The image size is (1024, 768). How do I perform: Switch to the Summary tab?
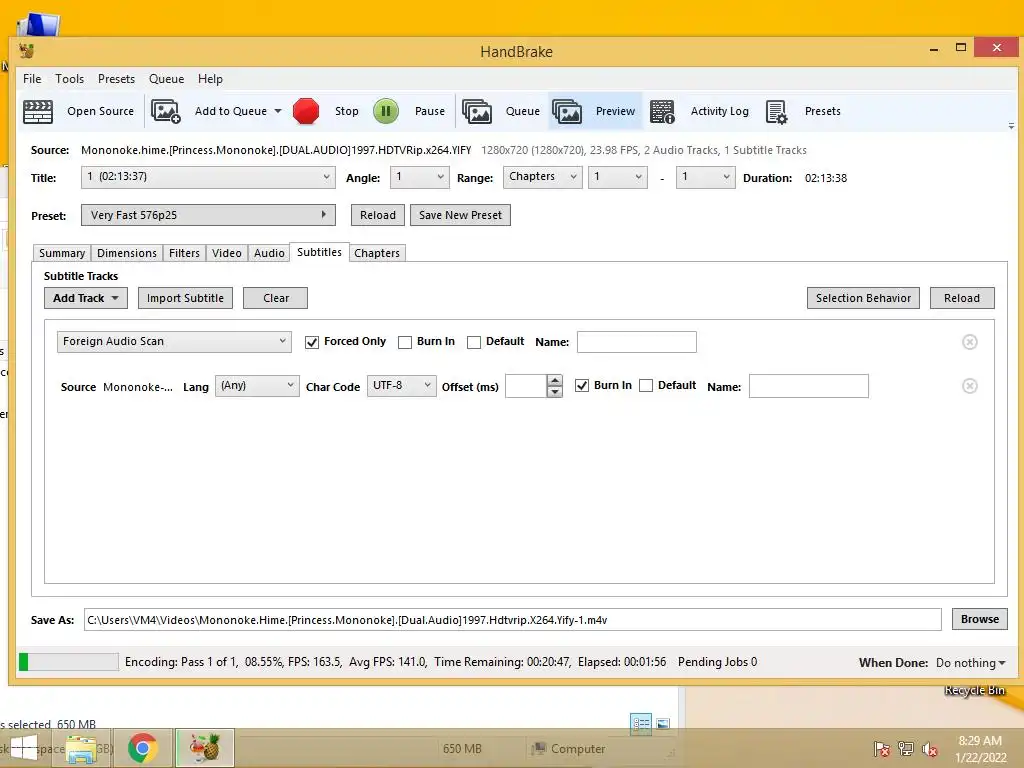point(62,253)
